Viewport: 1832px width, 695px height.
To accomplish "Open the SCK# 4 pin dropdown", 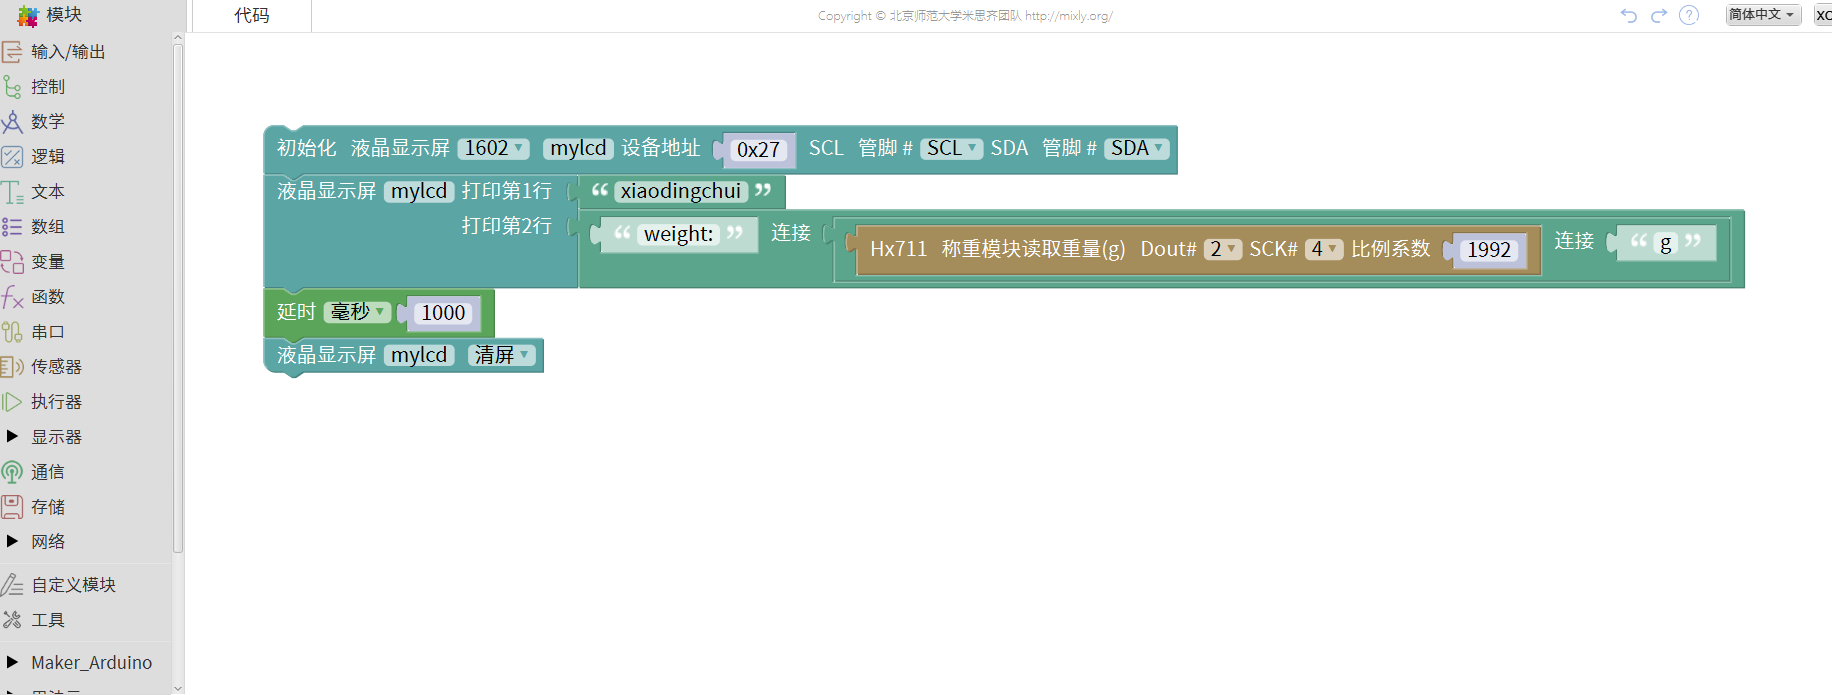I will (1324, 249).
